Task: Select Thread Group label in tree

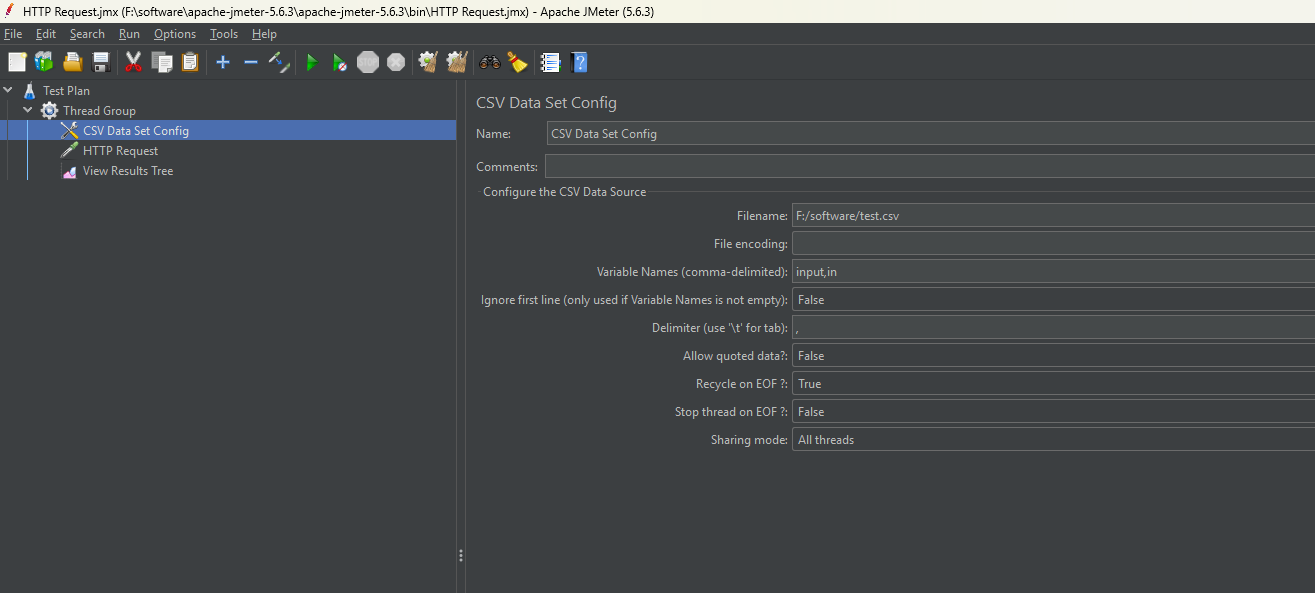Action: (99, 110)
